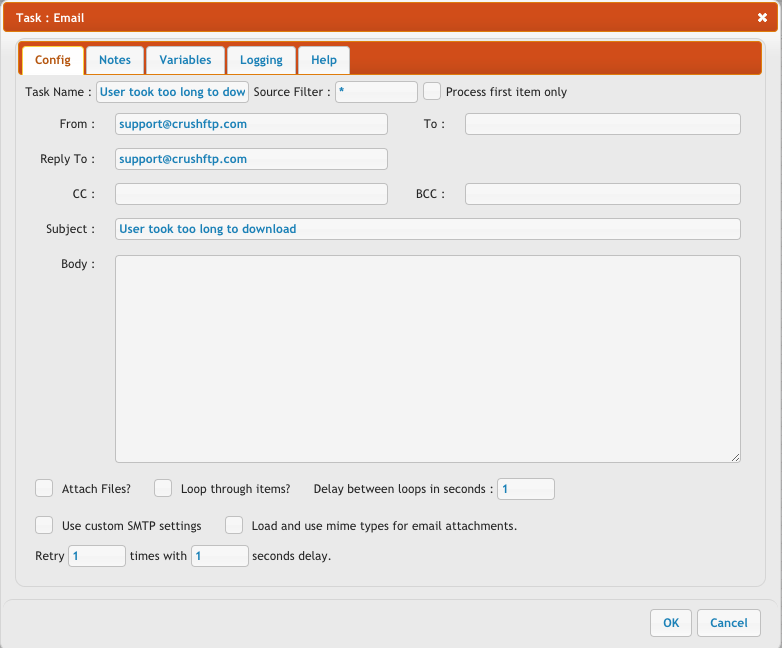Click inside the Body text area
This screenshot has width=782, height=648.
coord(428,359)
